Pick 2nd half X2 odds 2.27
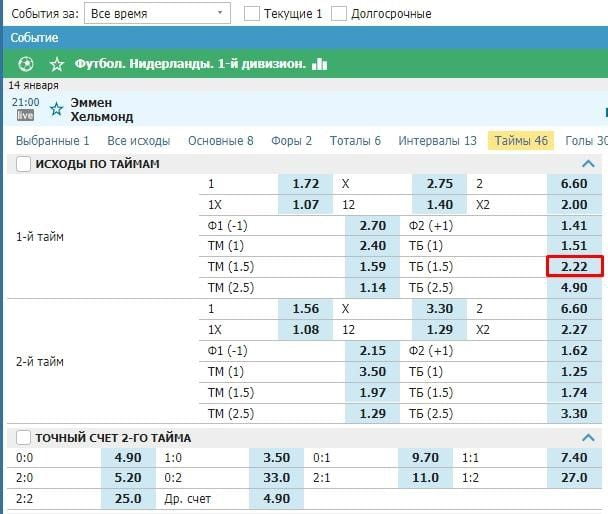The height and width of the screenshot is (514, 608). (x=574, y=329)
